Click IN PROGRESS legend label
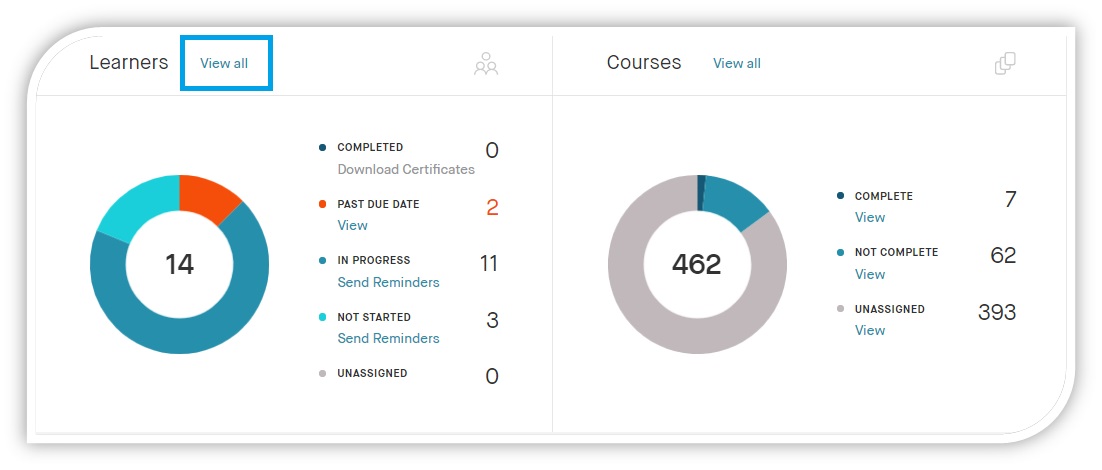The image size is (1102, 470). [374, 261]
